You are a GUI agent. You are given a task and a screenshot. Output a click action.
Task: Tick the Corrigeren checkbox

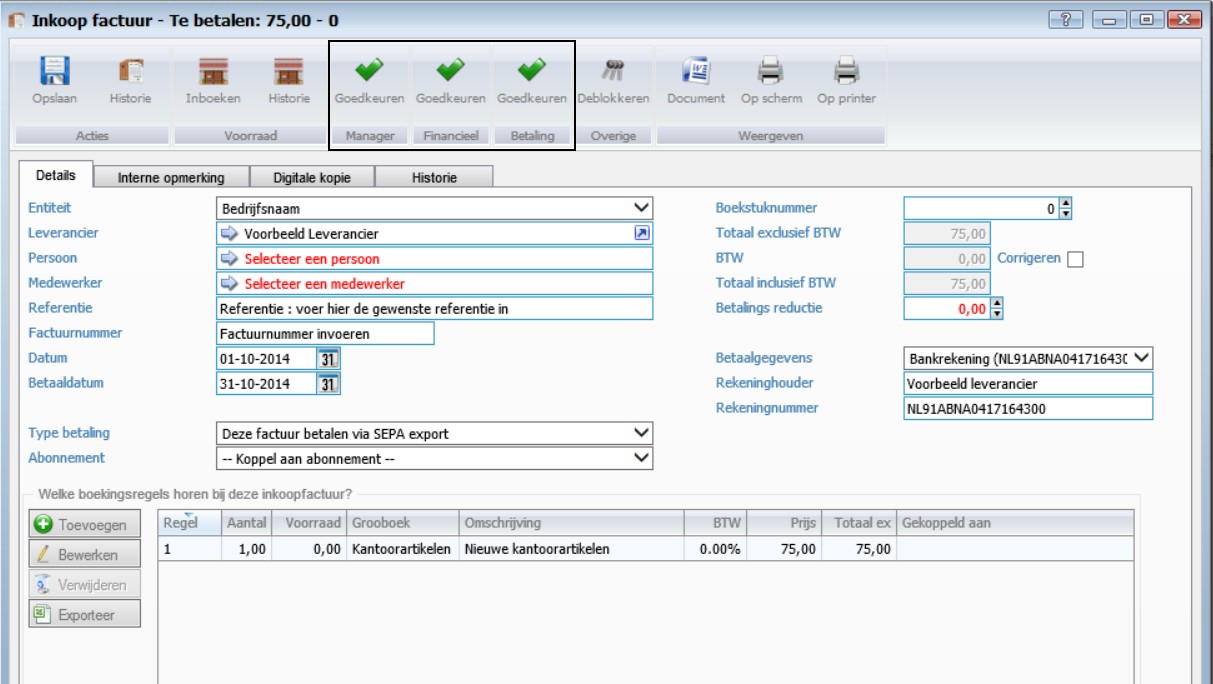click(x=1075, y=259)
